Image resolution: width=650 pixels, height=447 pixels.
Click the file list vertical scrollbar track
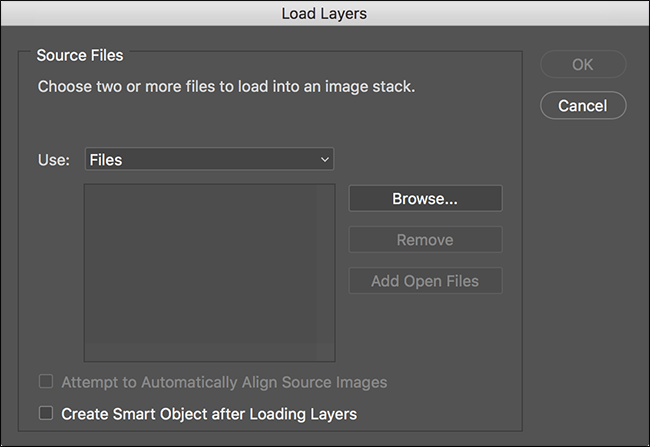[325, 264]
